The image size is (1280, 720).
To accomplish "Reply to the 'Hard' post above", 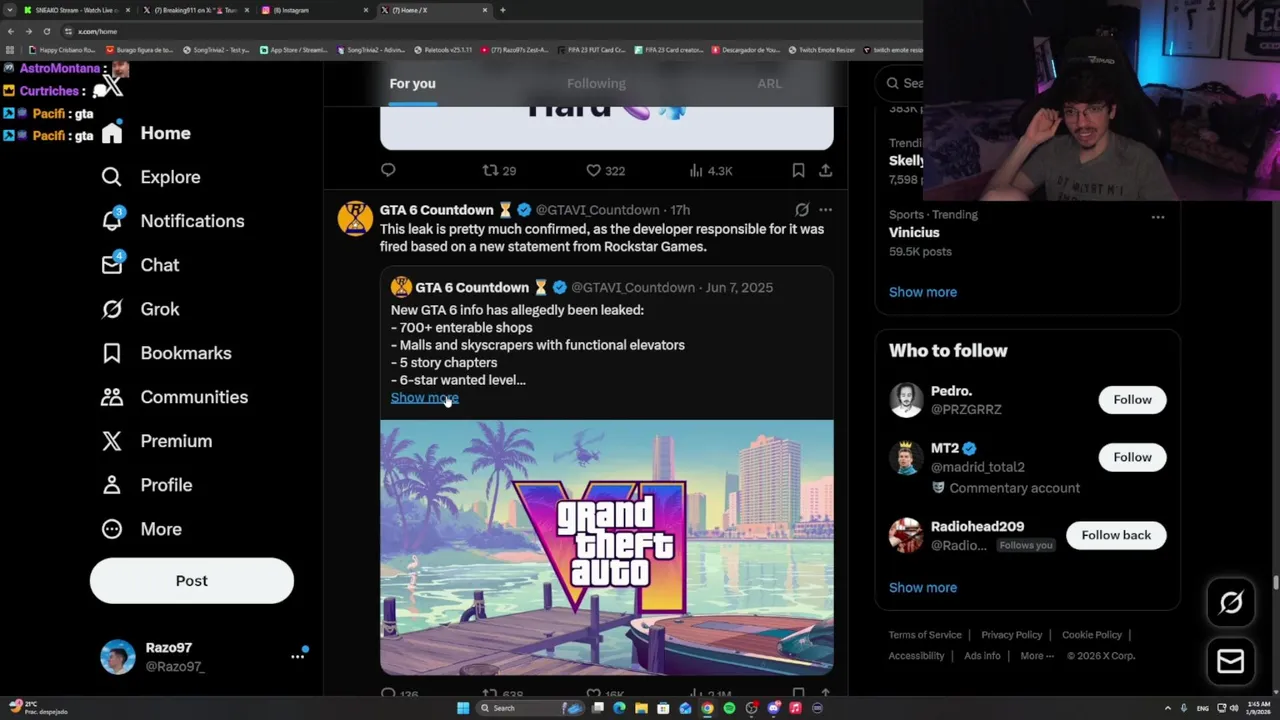I will (x=388, y=170).
